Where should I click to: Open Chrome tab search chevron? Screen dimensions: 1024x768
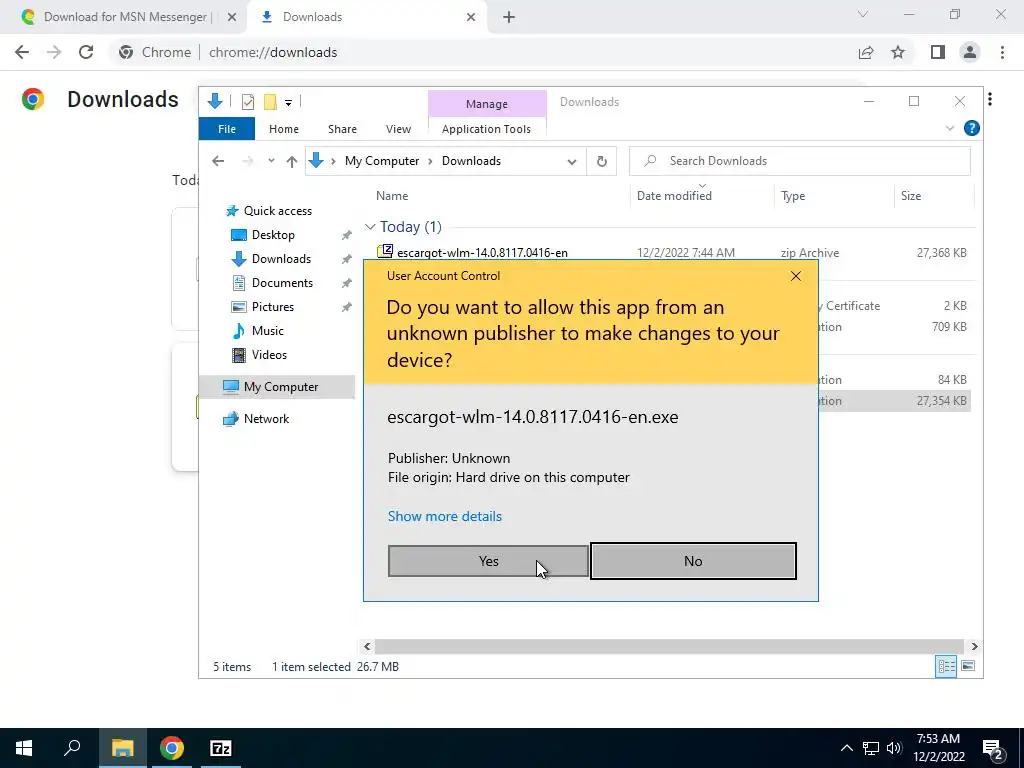click(x=862, y=14)
